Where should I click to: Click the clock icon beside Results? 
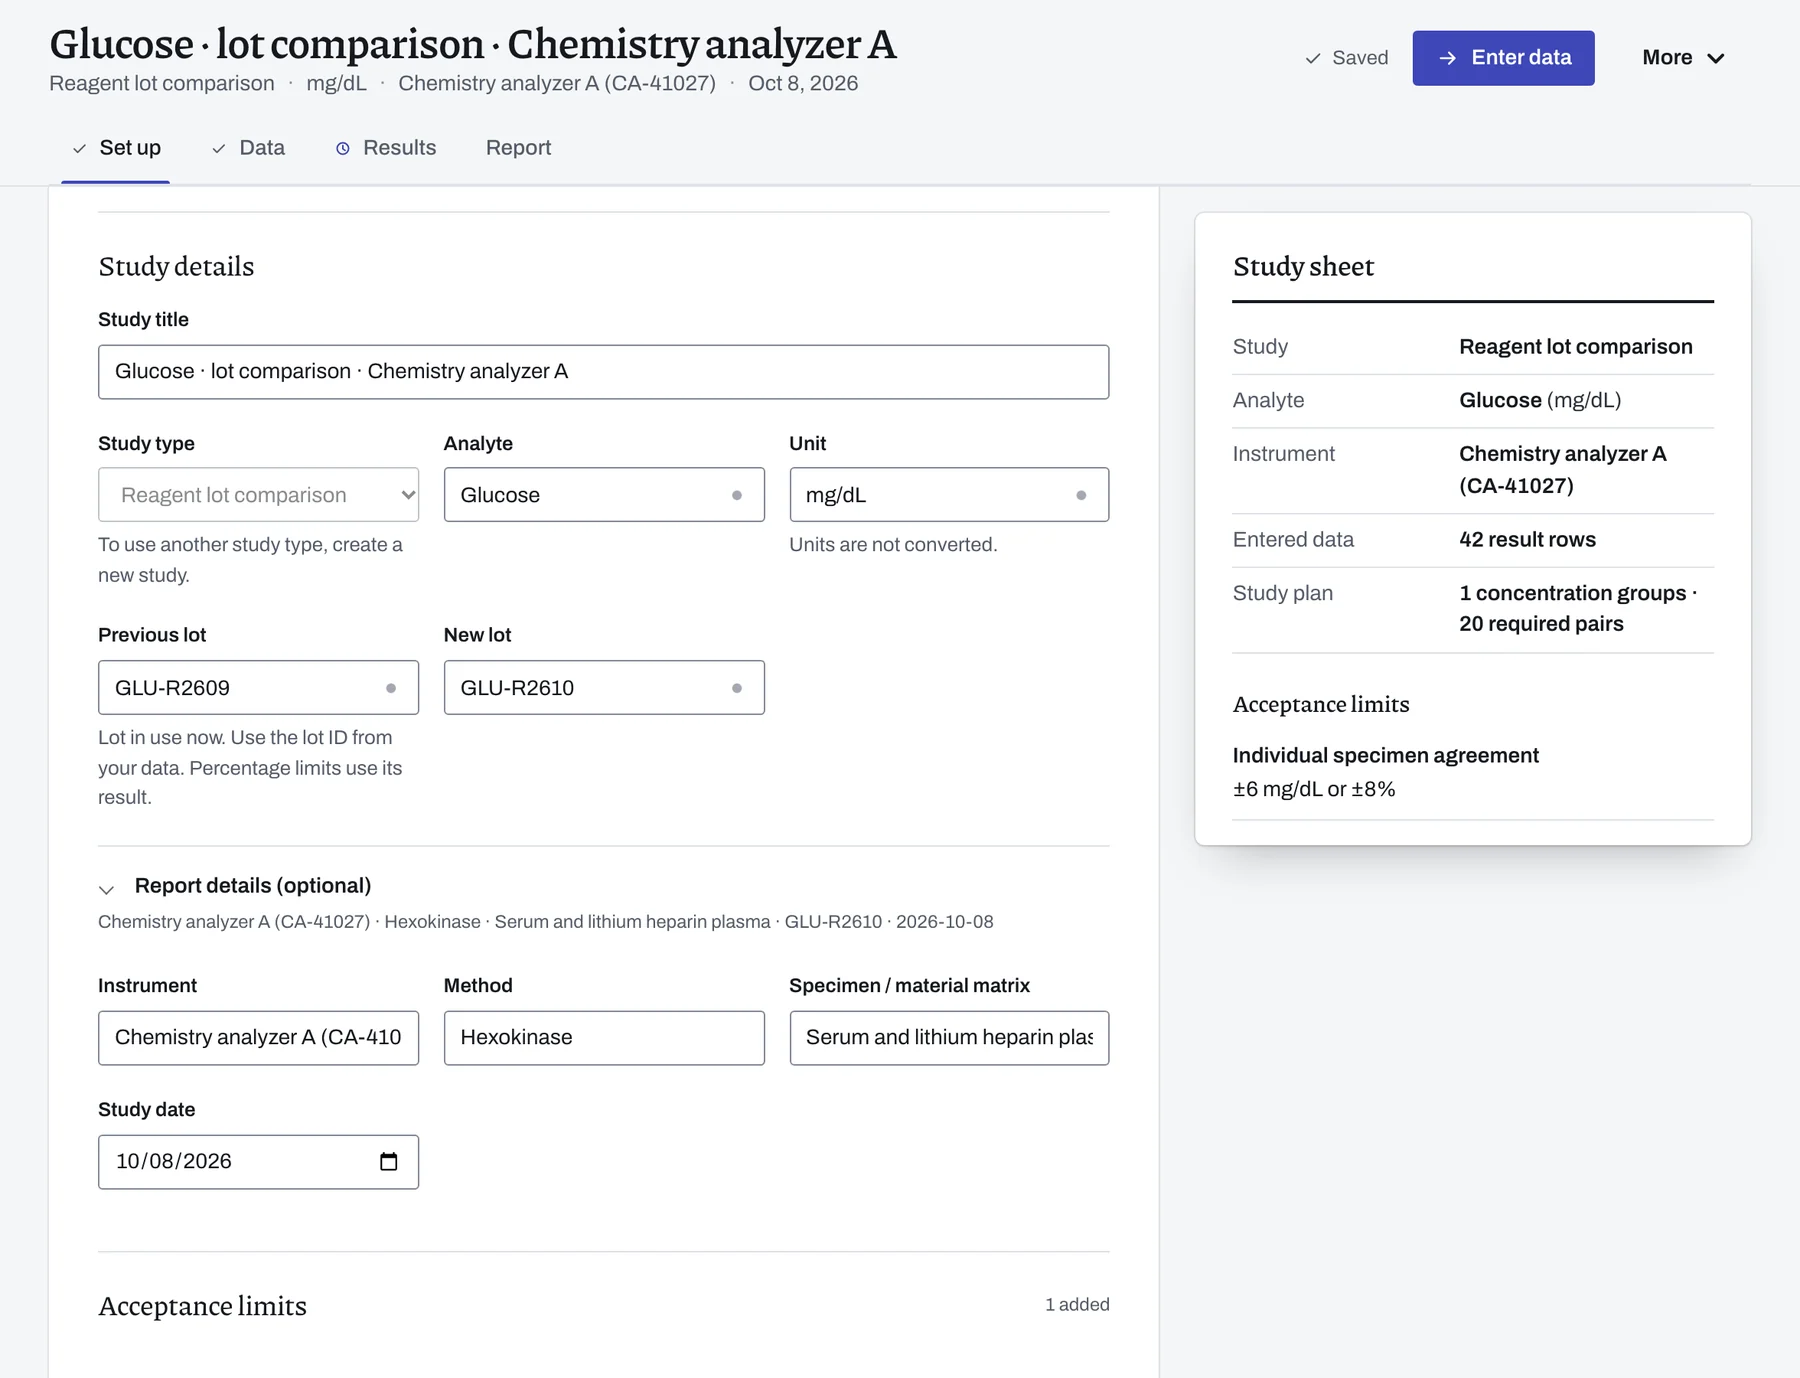pos(343,149)
